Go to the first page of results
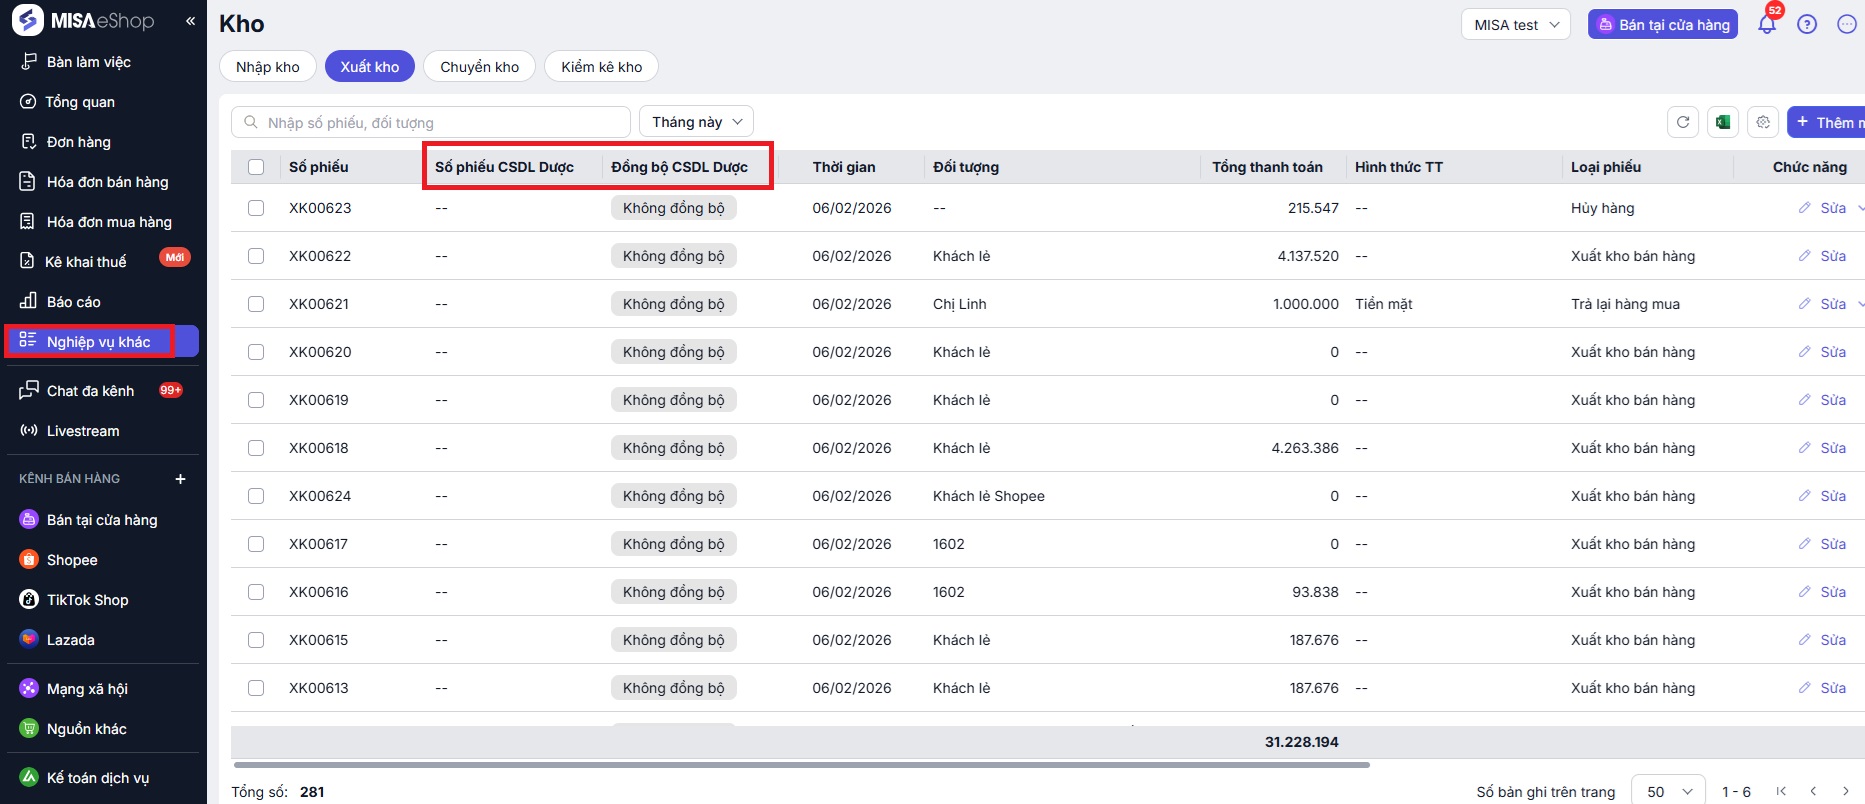Viewport: 1865px width, 804px height. click(1781, 791)
